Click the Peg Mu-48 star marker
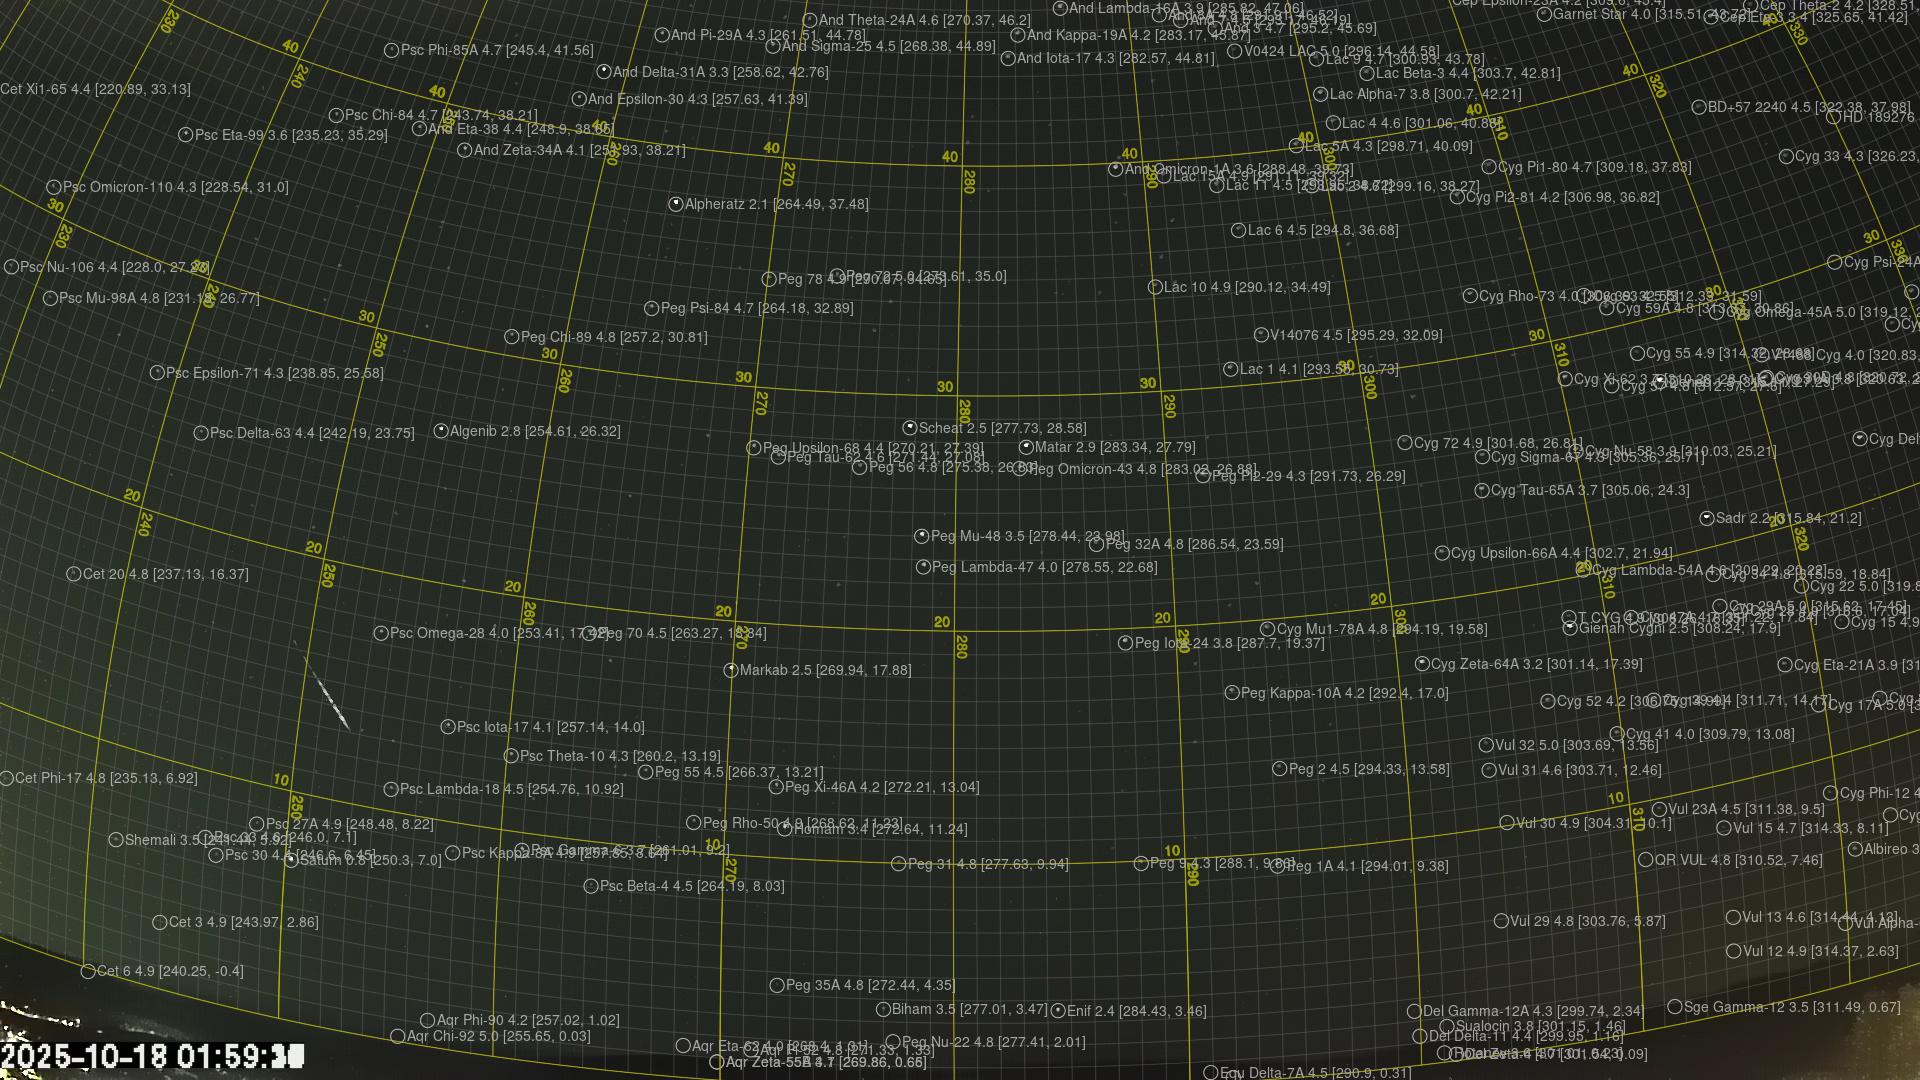 (x=922, y=536)
